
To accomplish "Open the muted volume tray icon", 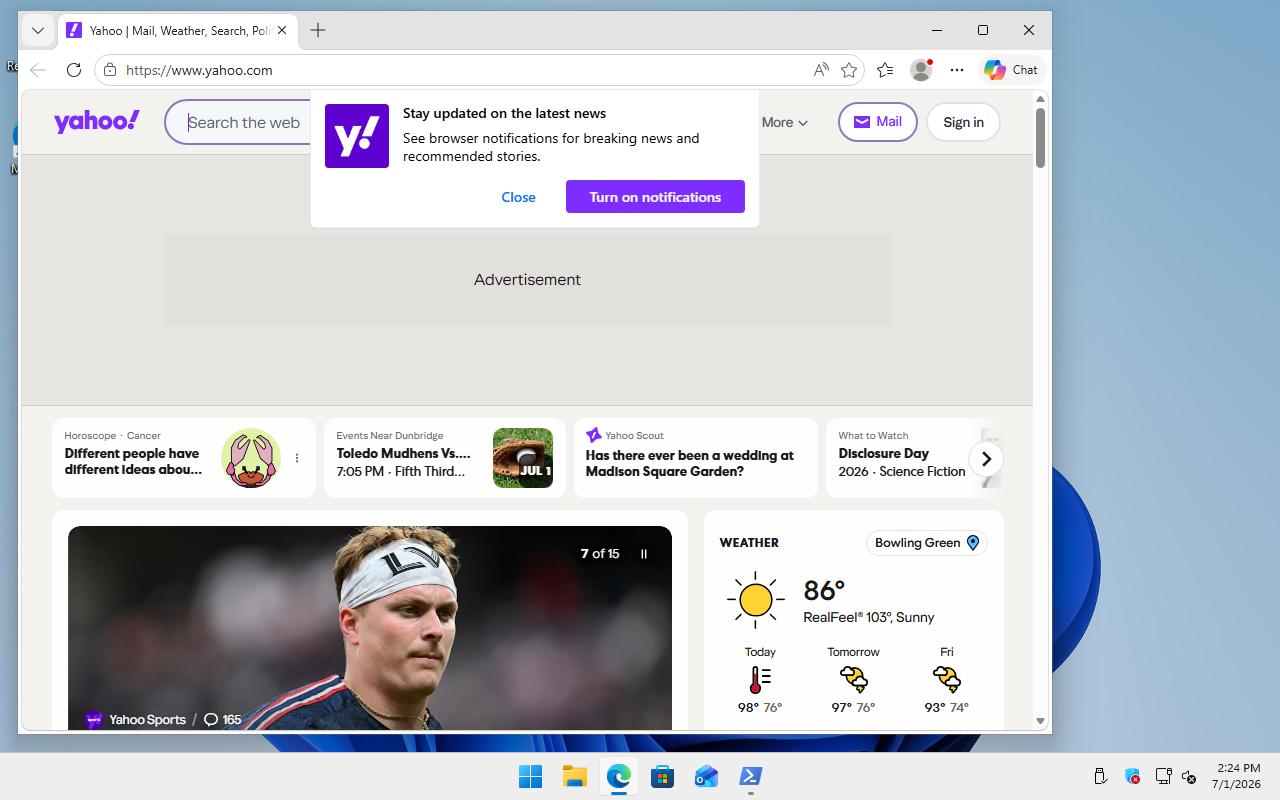I will coord(1189,776).
